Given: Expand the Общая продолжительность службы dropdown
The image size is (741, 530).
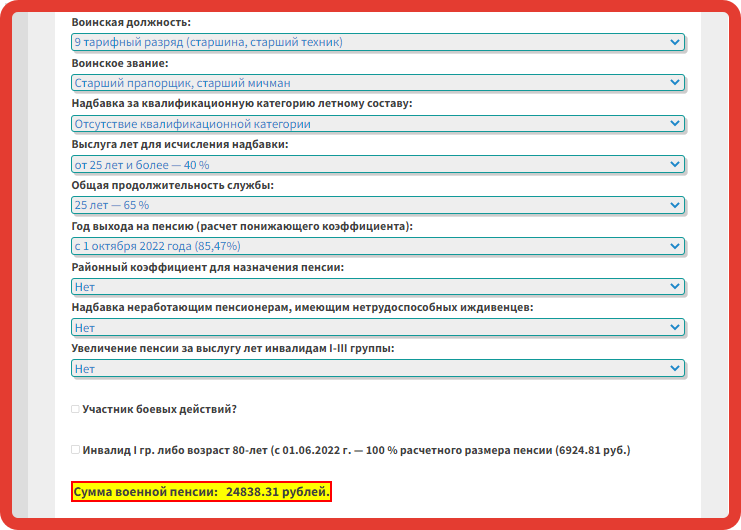Looking at the screenshot, I should 378,205.
